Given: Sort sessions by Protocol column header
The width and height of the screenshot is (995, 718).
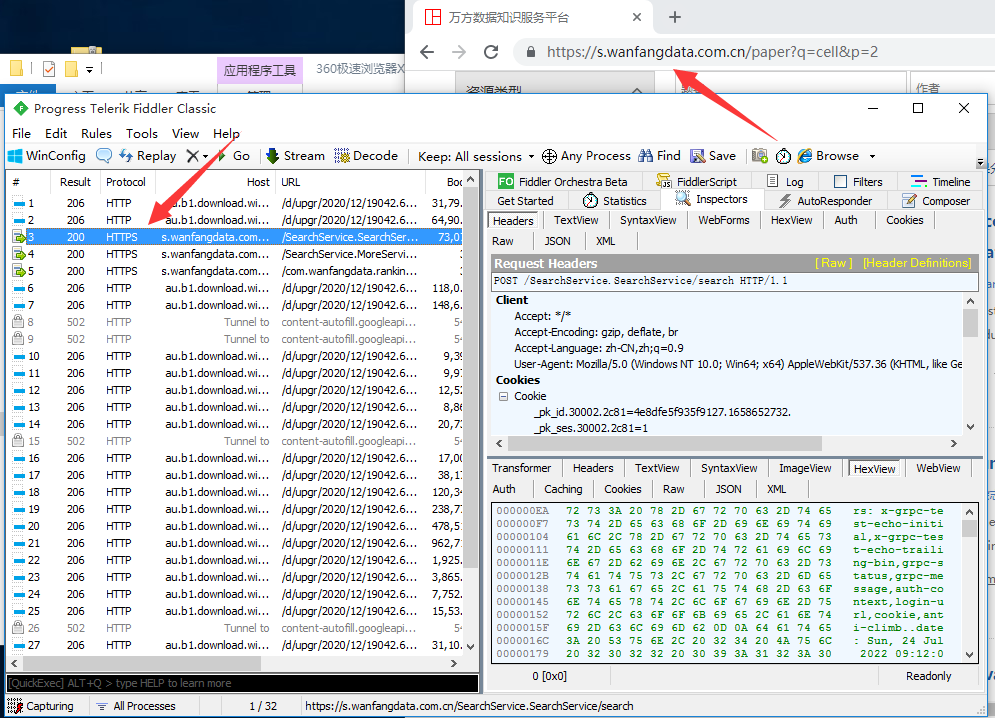Looking at the screenshot, I should pos(126,182).
